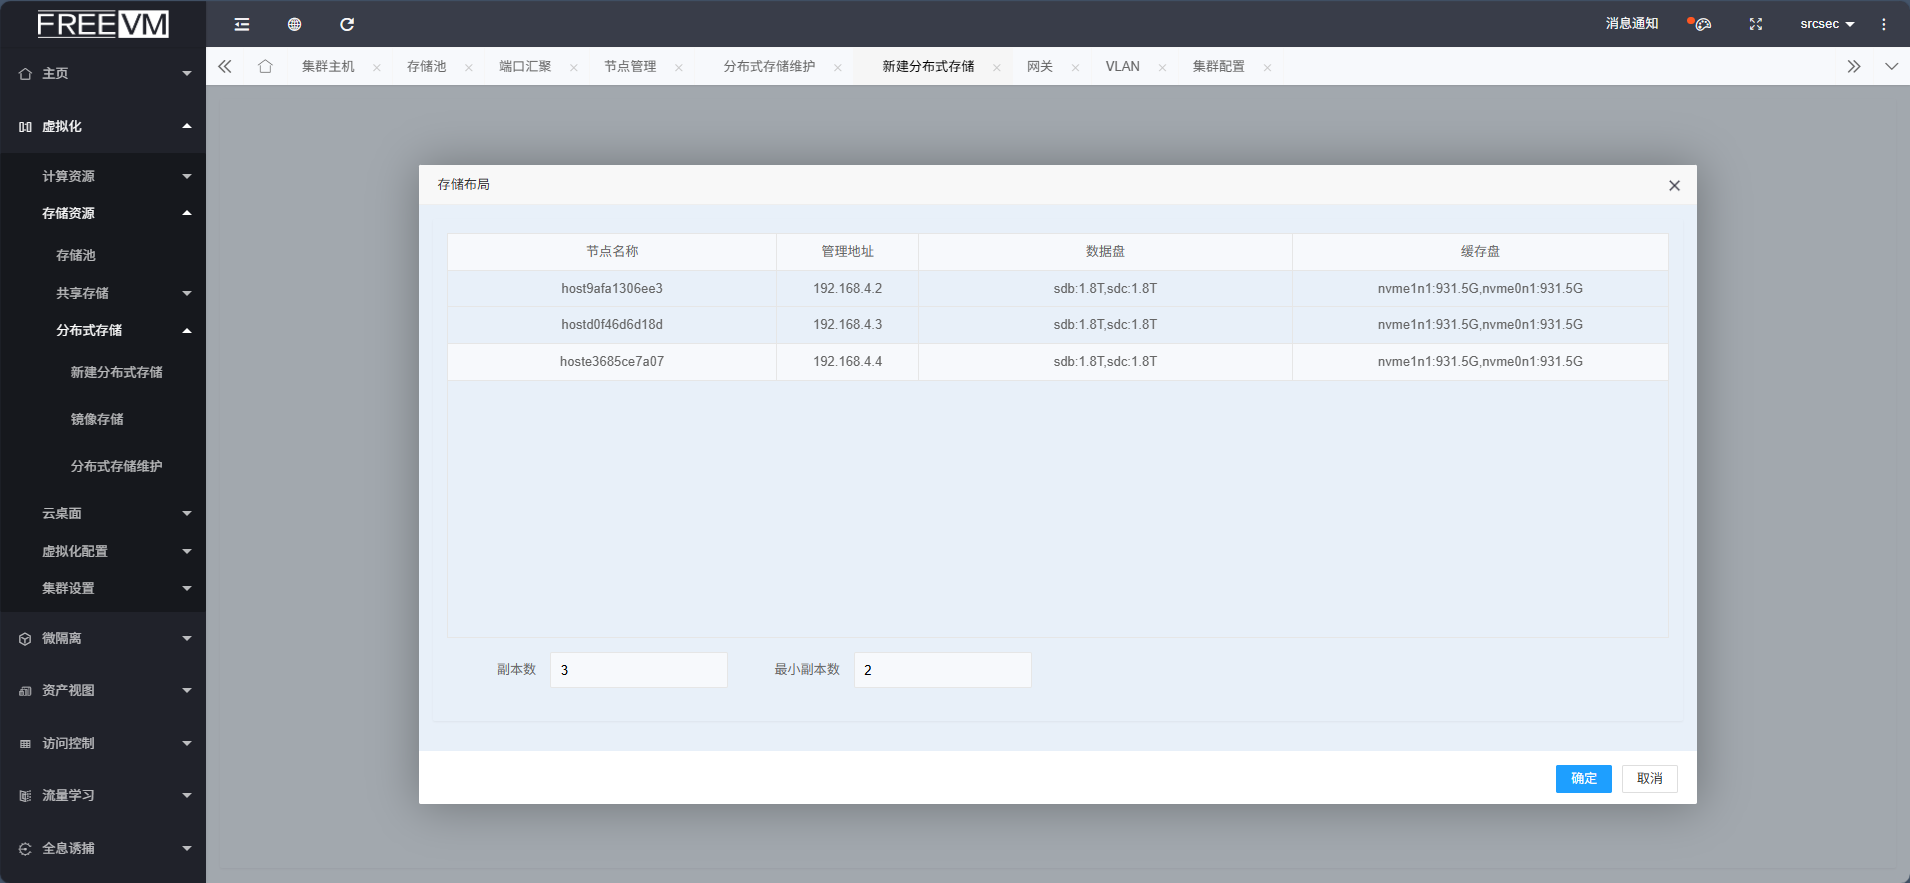Image resolution: width=1910 pixels, height=883 pixels.
Task: Toggle the sidebar collapse menu icon
Action: coord(242,24)
